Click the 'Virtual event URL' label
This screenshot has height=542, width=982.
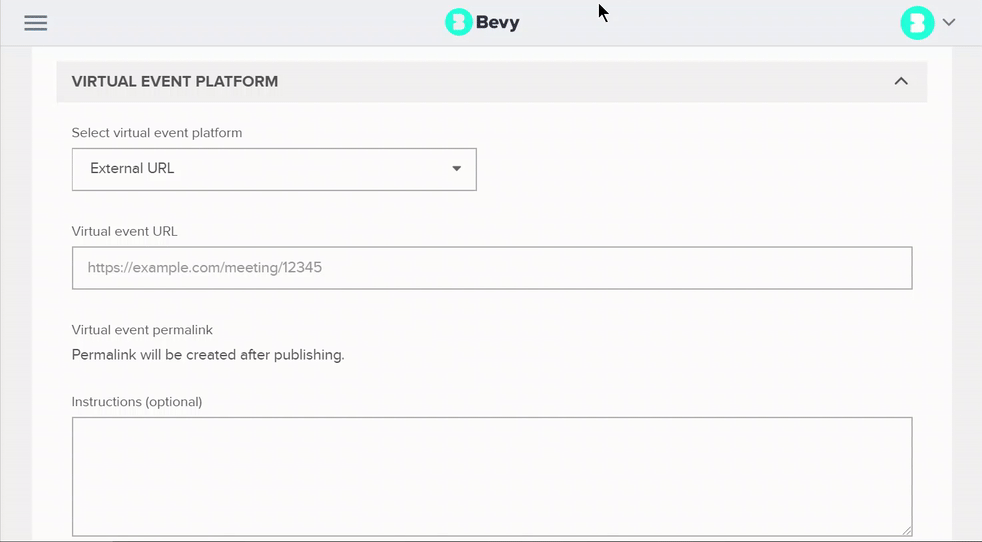124,231
